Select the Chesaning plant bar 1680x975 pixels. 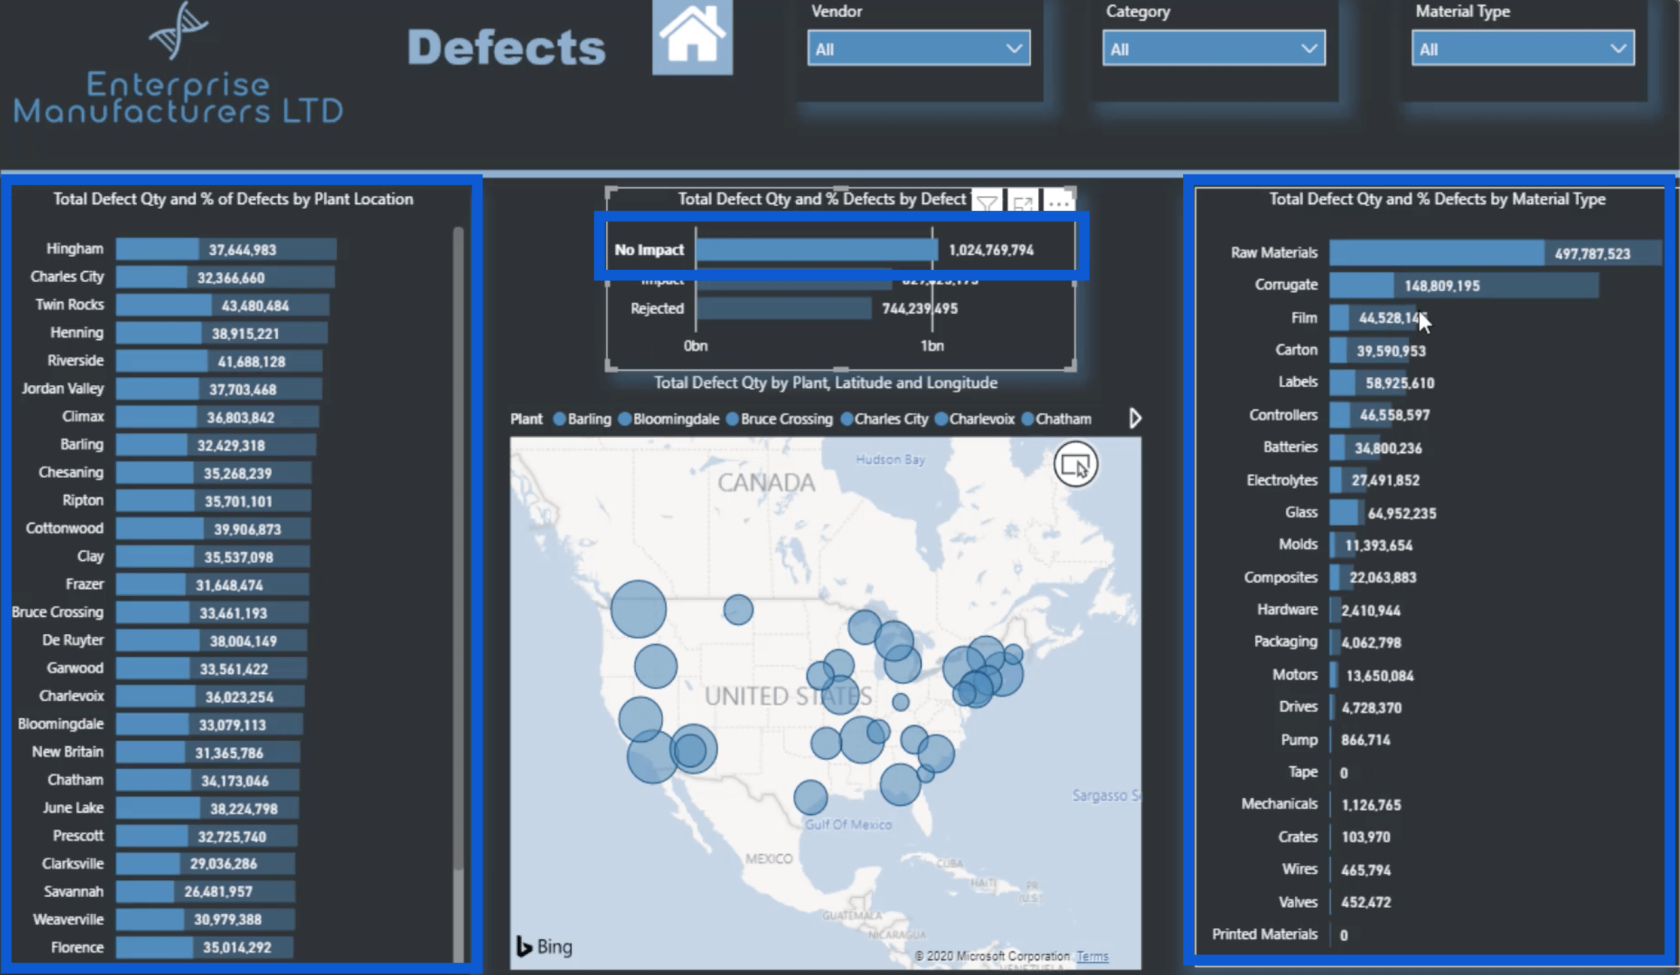tap(214, 473)
